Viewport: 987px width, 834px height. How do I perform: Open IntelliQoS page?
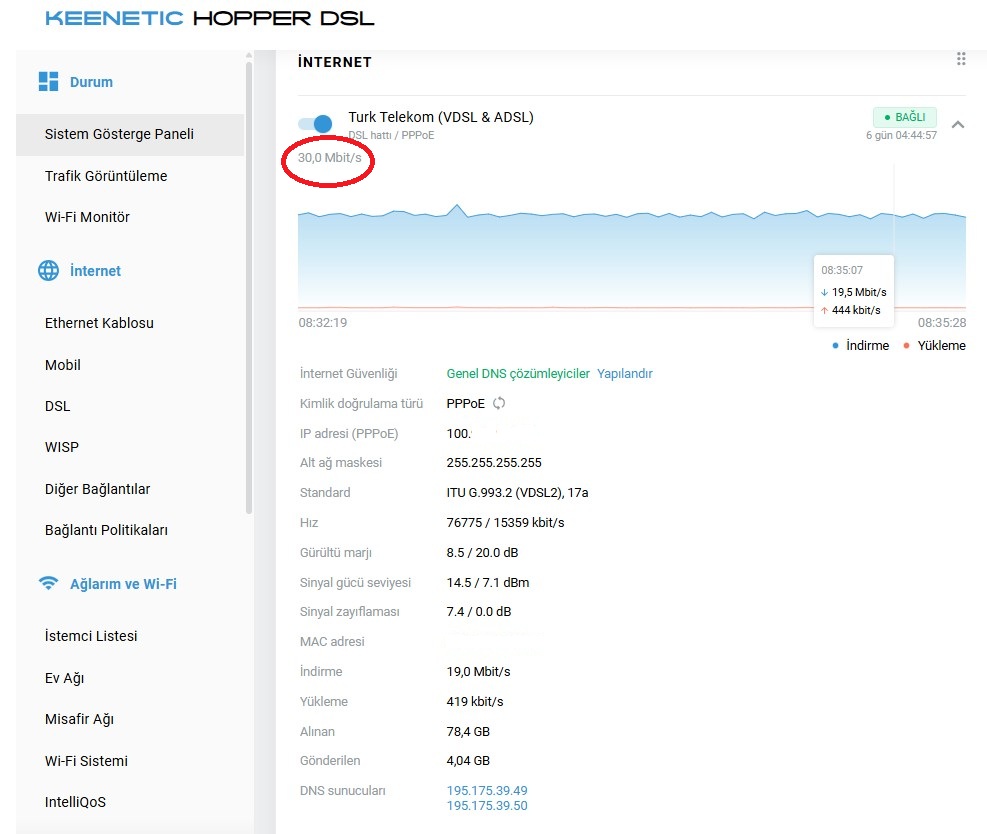point(75,802)
